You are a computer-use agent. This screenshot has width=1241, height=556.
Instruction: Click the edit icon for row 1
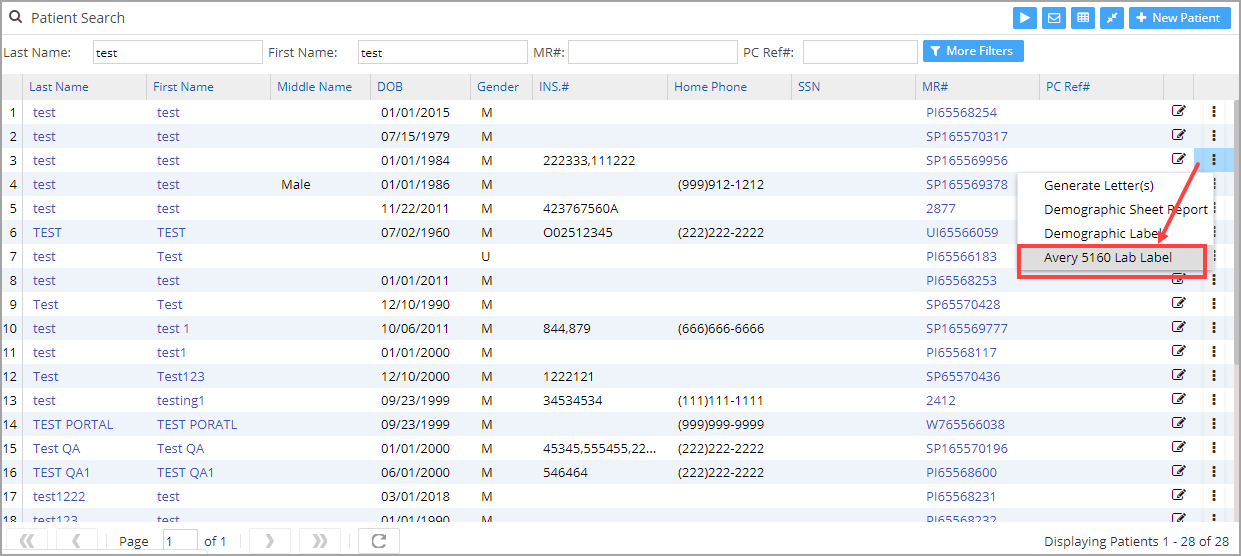[x=1179, y=111]
